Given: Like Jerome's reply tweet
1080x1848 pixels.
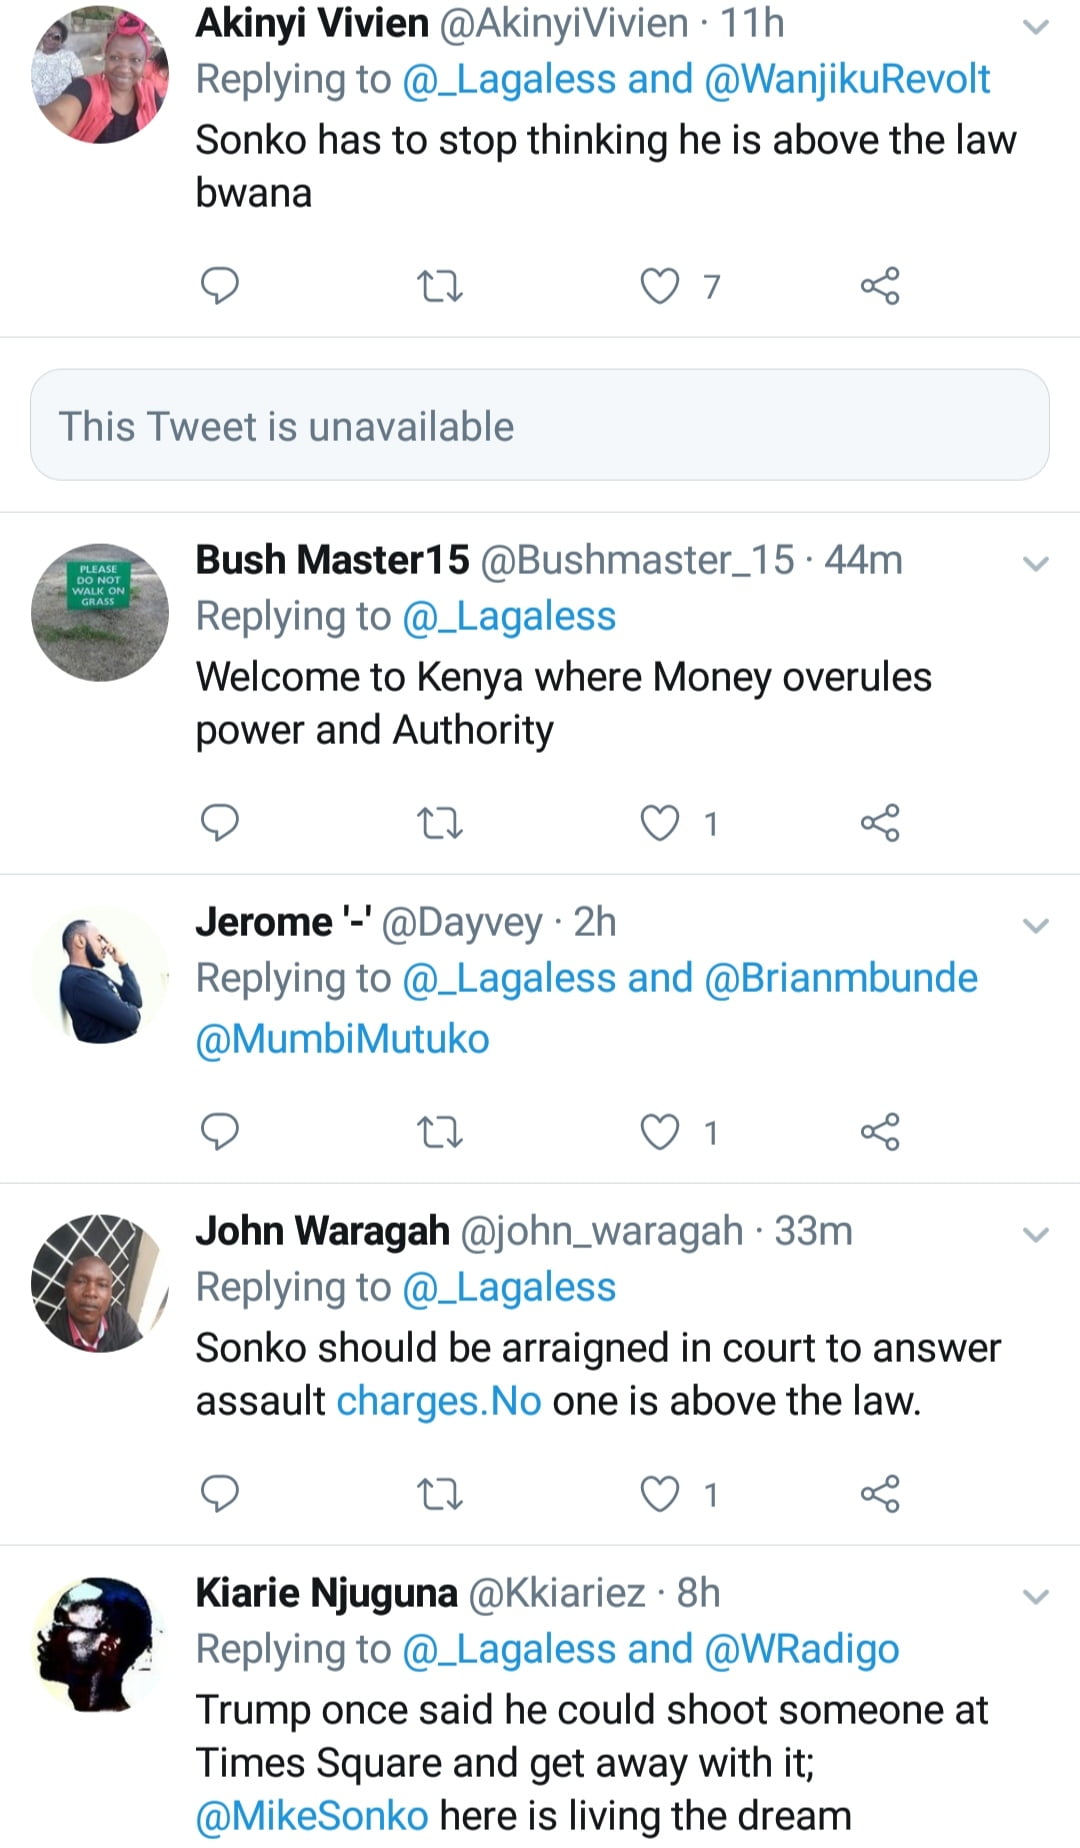Looking at the screenshot, I should pos(660,1132).
